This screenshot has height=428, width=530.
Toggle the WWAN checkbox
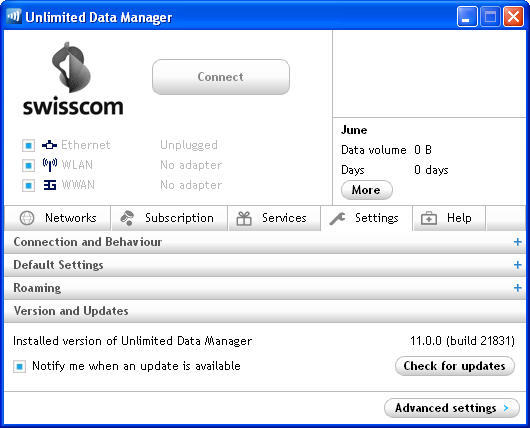pos(28,186)
